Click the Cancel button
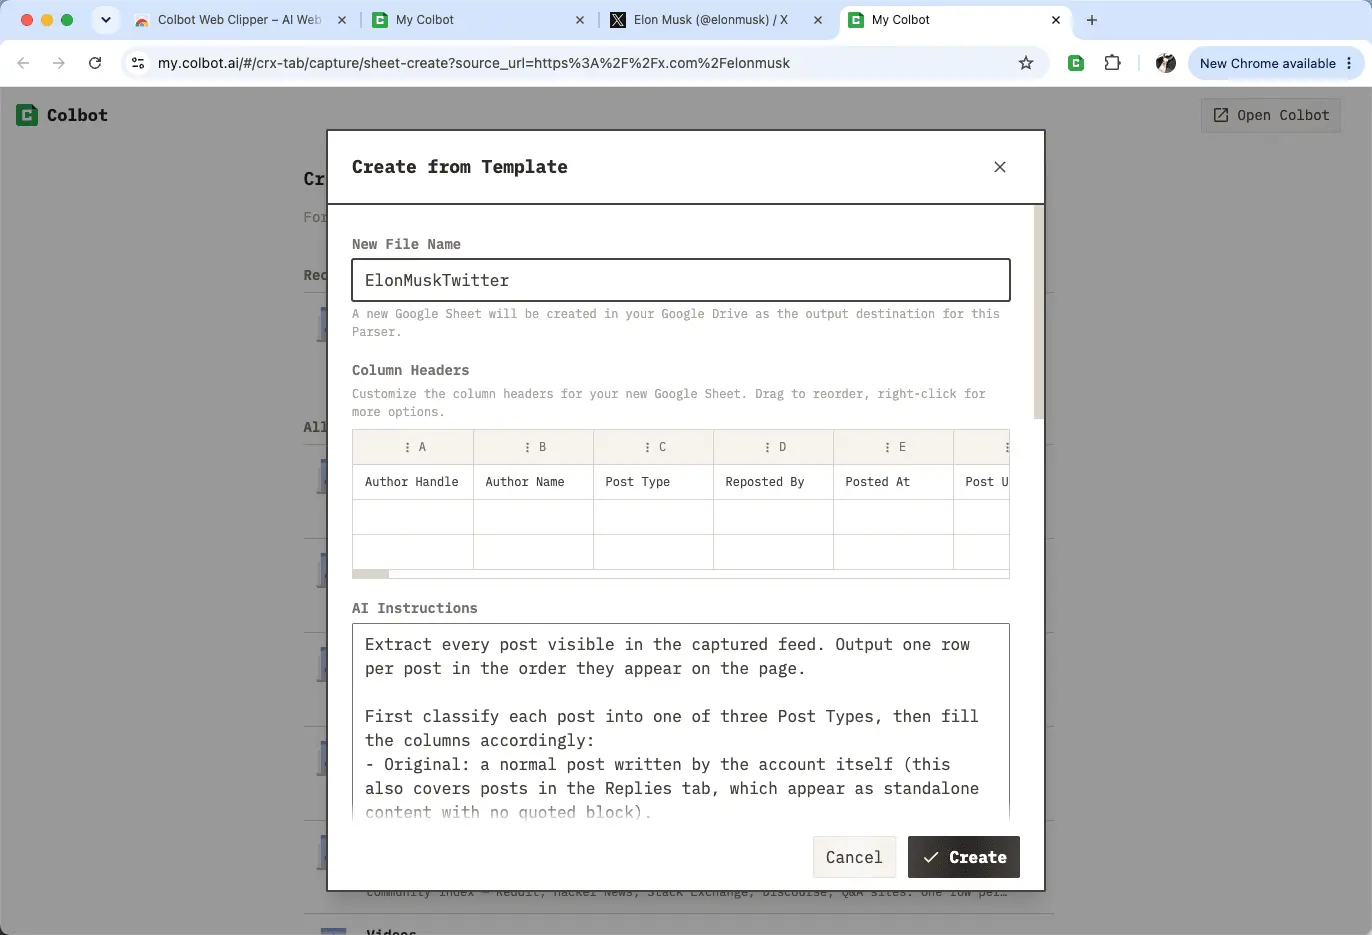Image resolution: width=1372 pixels, height=935 pixels. pos(854,857)
